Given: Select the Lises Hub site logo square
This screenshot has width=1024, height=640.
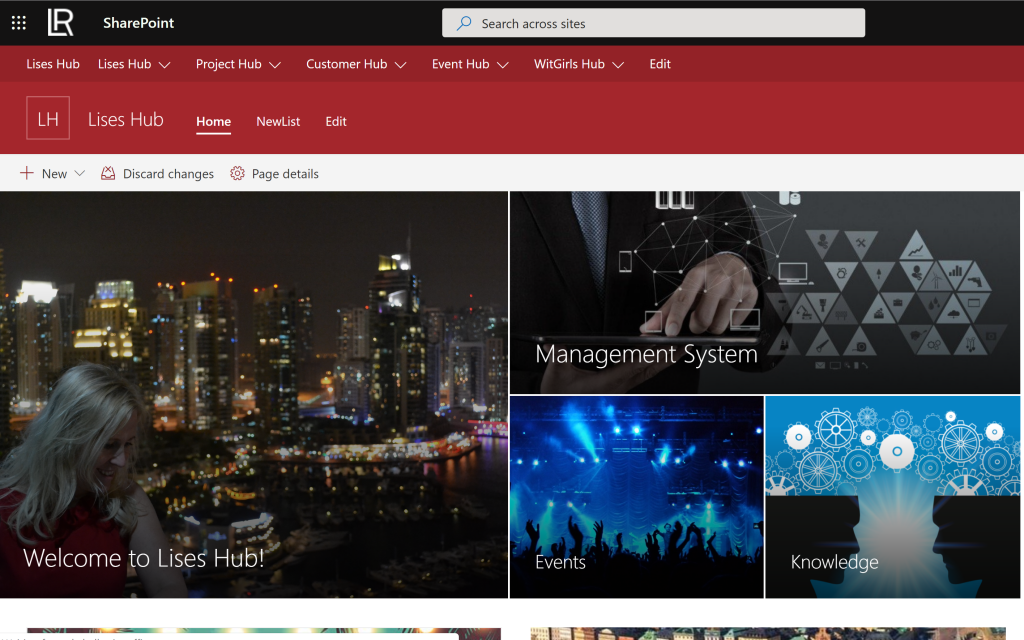Looking at the screenshot, I should pos(48,117).
